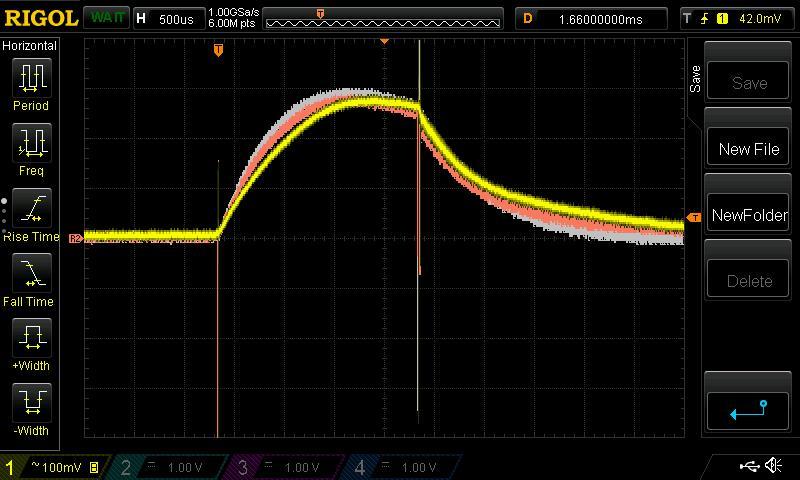Screen dimensions: 800x480
Task: Click the waveform memory position bar
Action: point(384,18)
